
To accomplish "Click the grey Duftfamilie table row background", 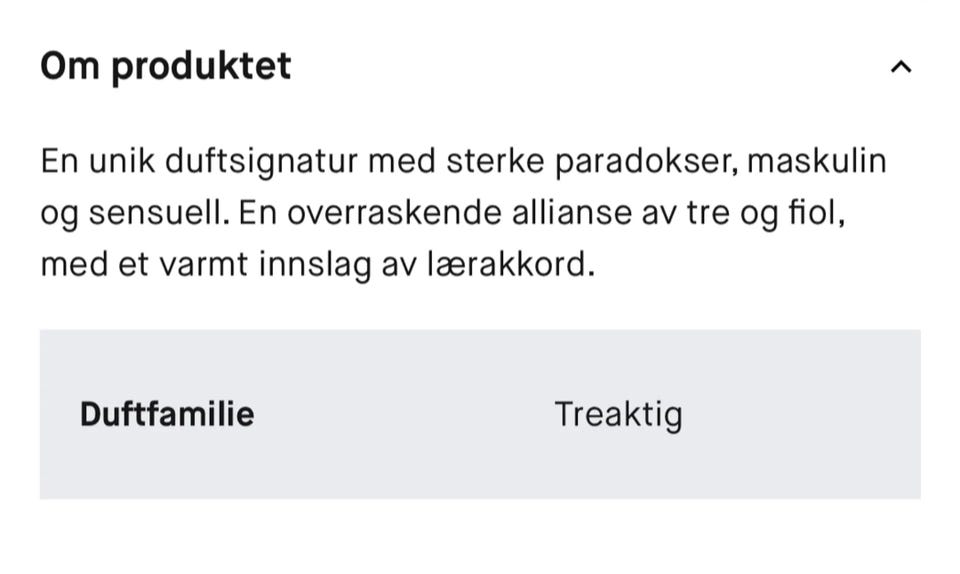I will click(x=480, y=414).
